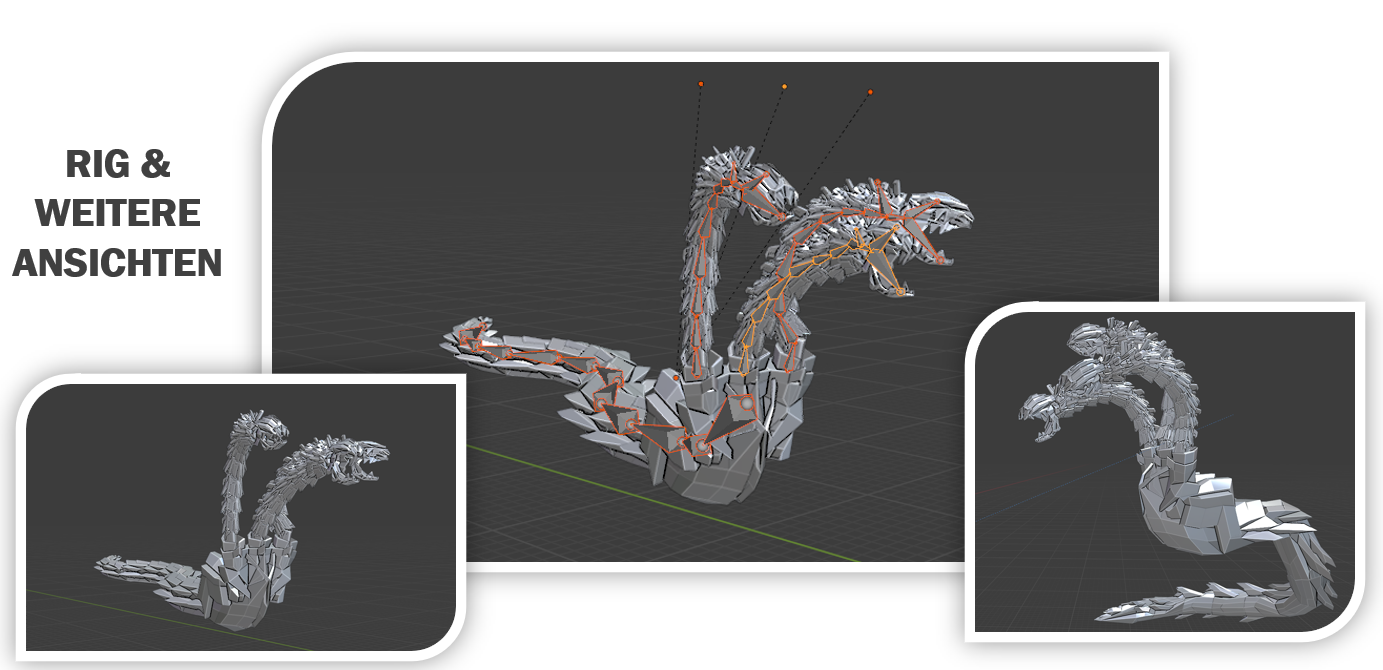
Task: Open the large rig view with orange armature
Action: [715, 311]
